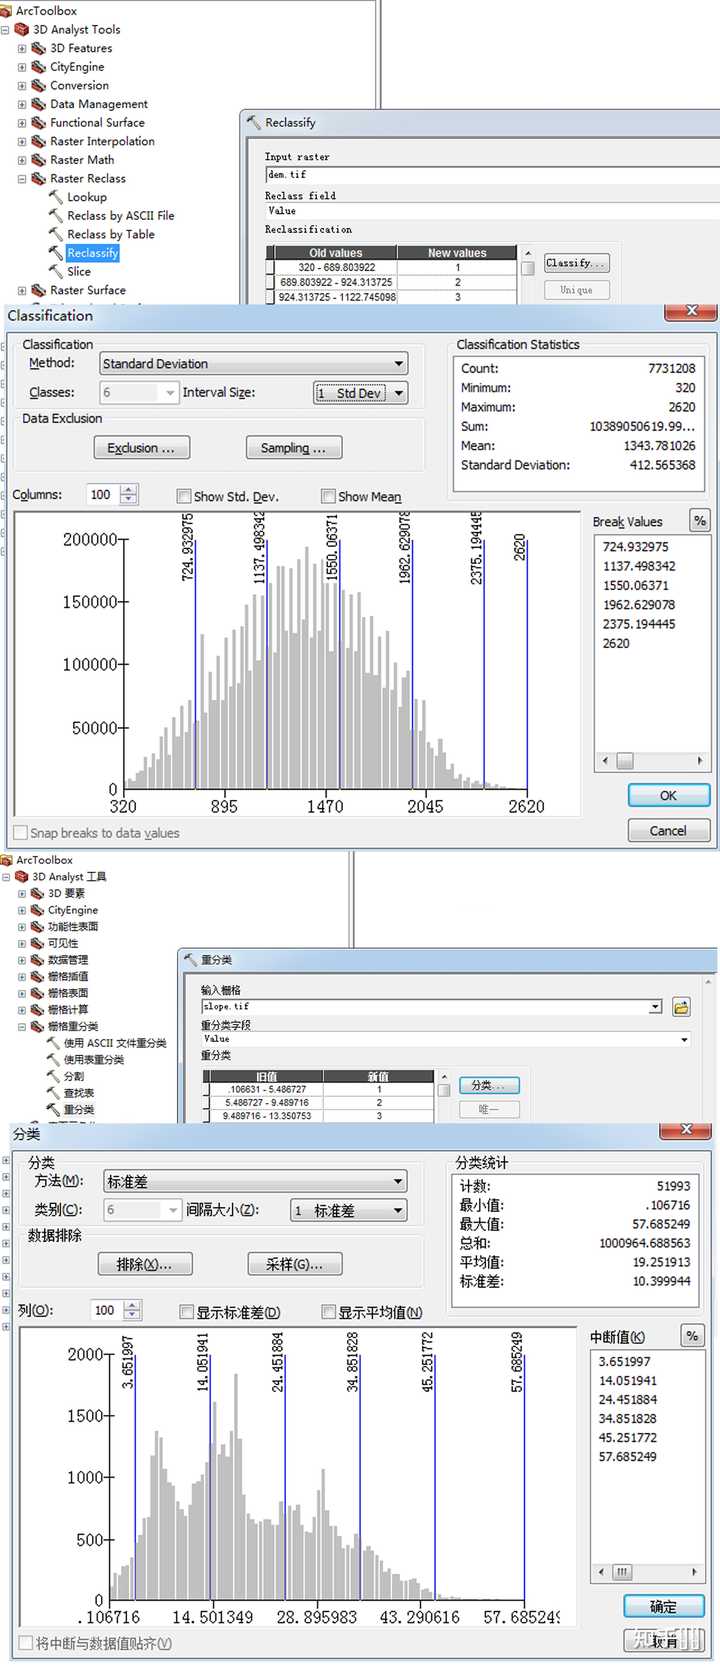The image size is (720, 1665).
Task: Click the dem.tif input raster field
Action: pyautogui.click(x=492, y=175)
